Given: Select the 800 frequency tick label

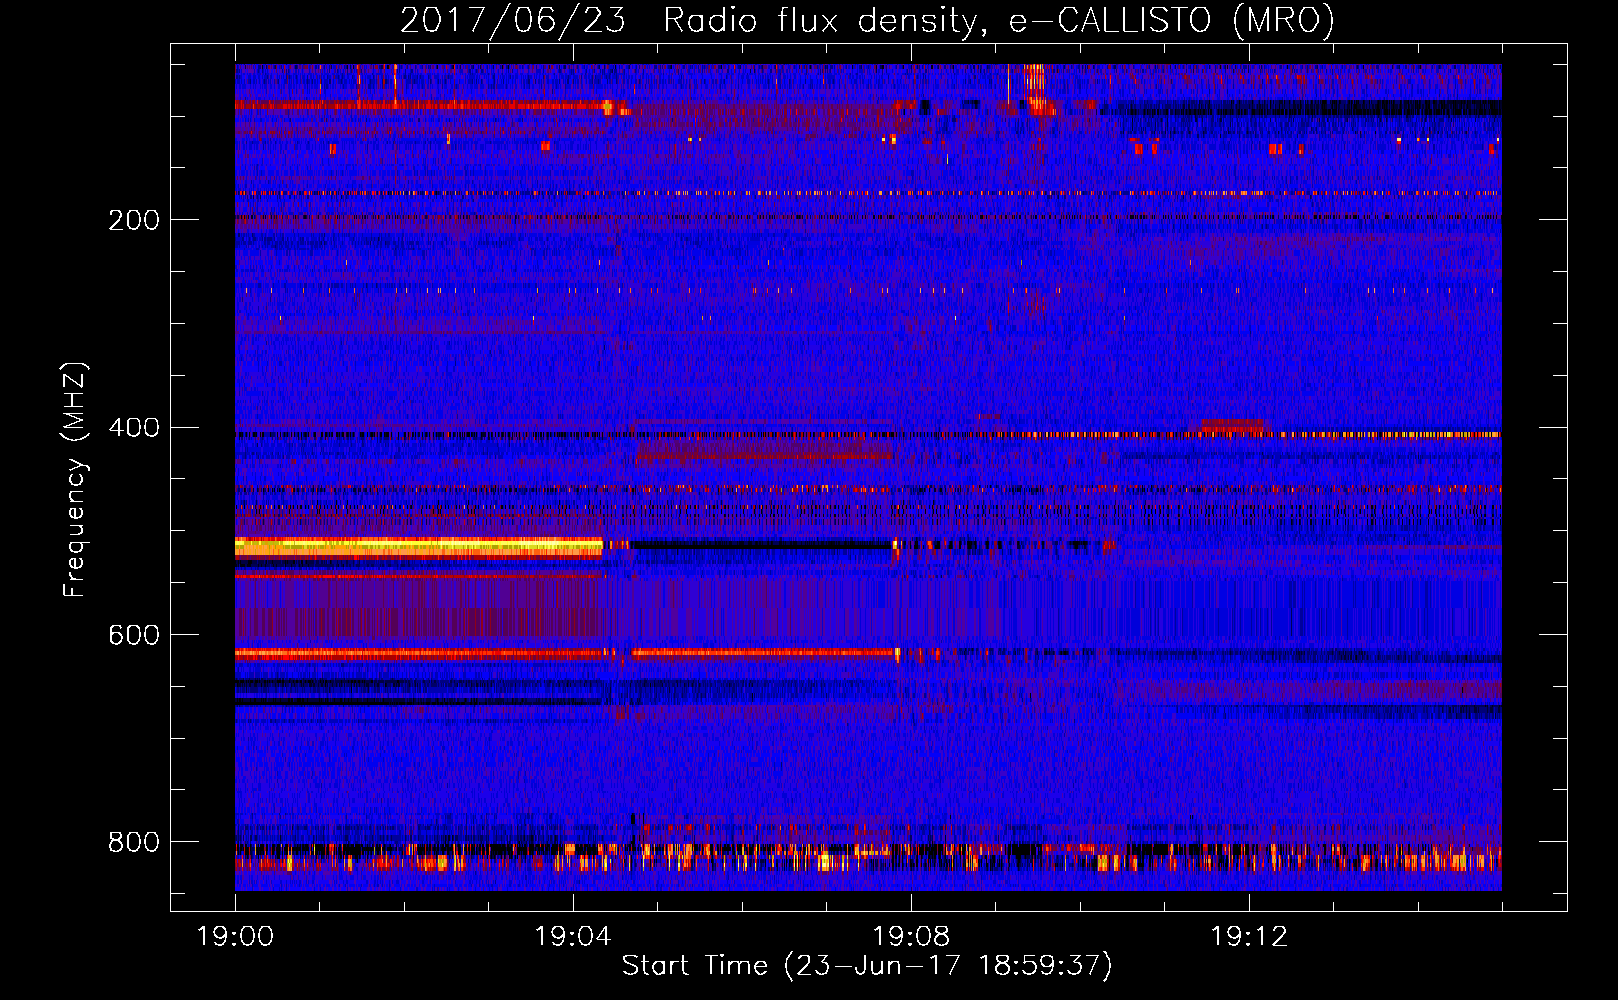Looking at the screenshot, I should 134,843.
